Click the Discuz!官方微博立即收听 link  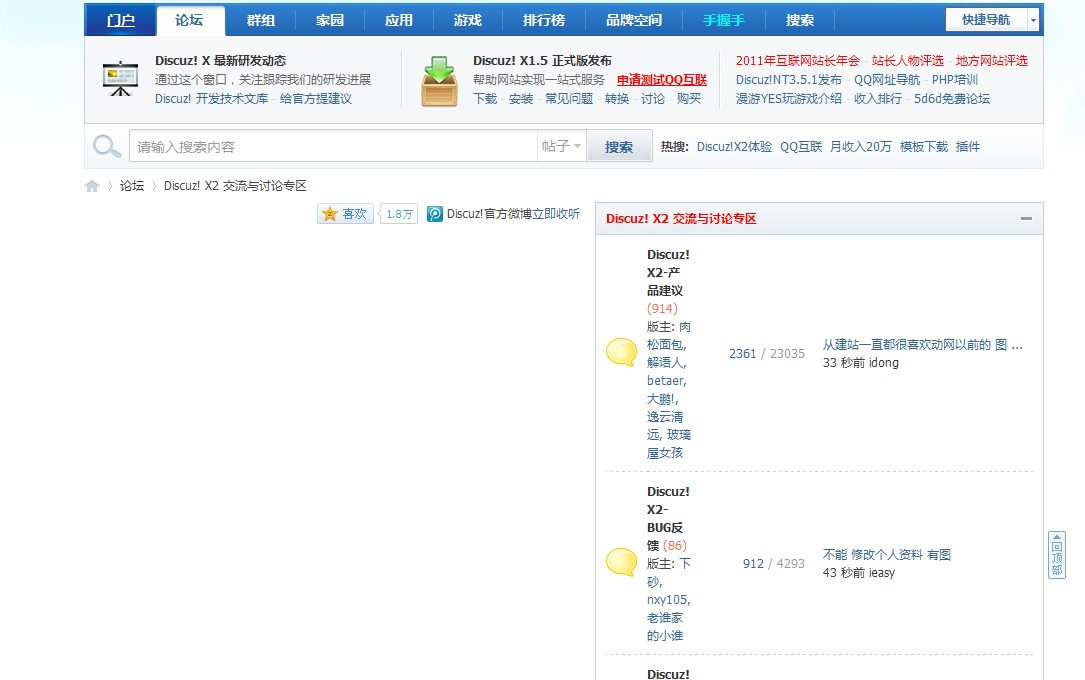pyautogui.click(x=513, y=214)
